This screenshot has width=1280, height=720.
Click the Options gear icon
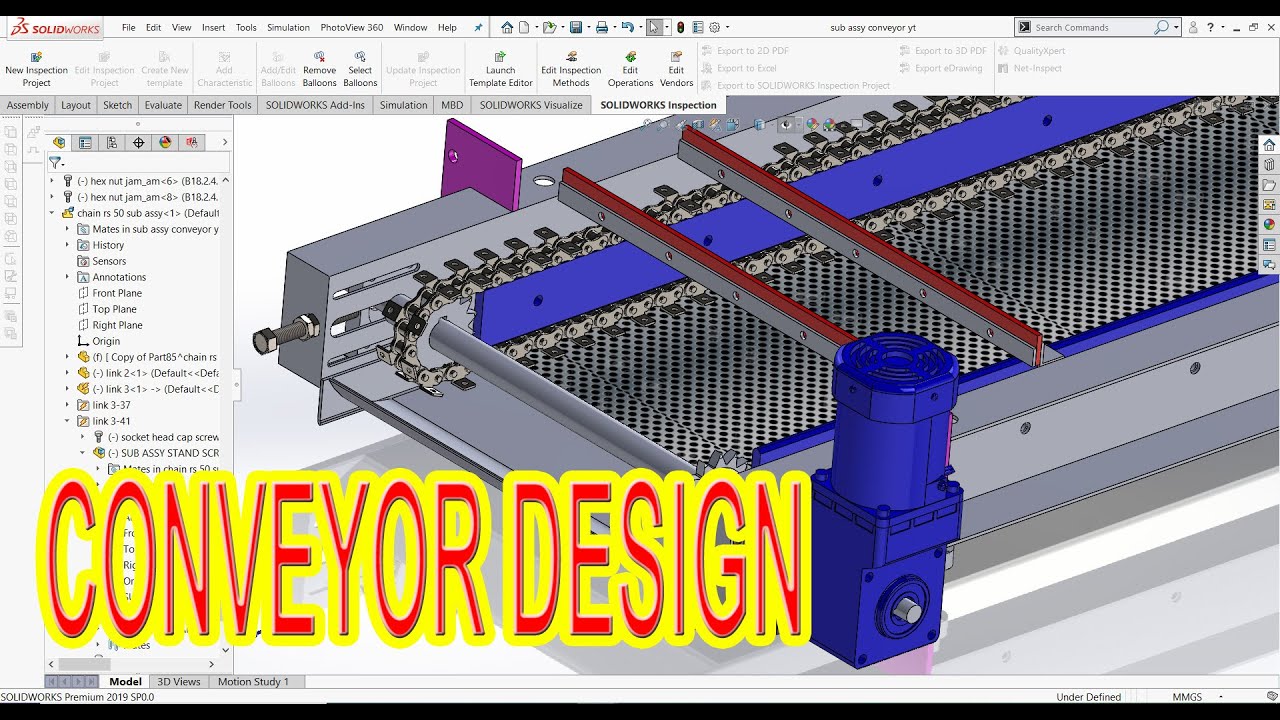click(714, 28)
